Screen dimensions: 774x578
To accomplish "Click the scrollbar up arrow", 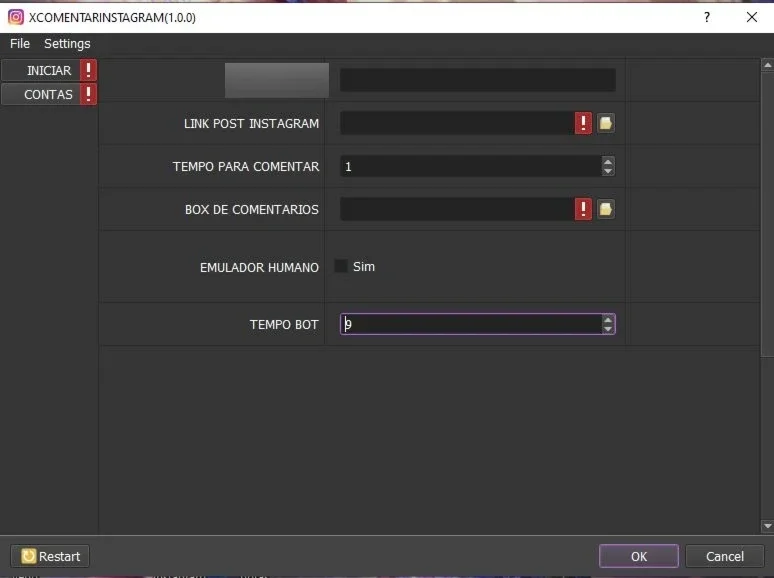I will click(767, 65).
